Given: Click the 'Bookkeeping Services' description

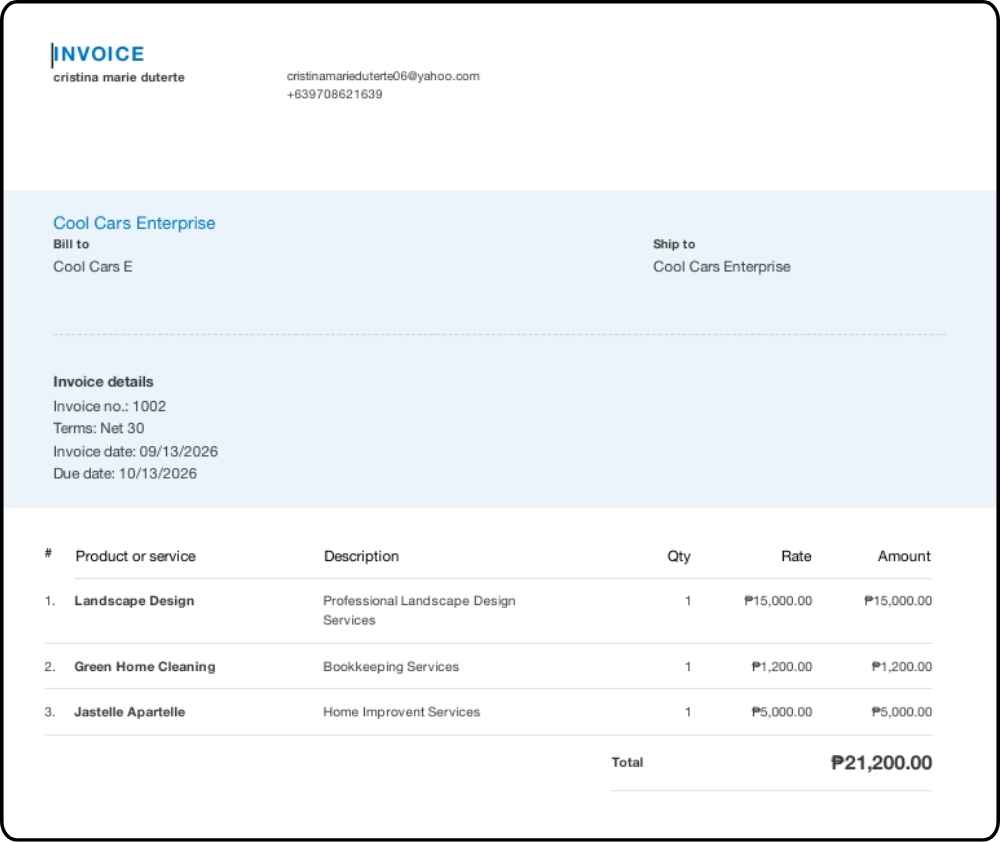Looking at the screenshot, I should point(391,667).
